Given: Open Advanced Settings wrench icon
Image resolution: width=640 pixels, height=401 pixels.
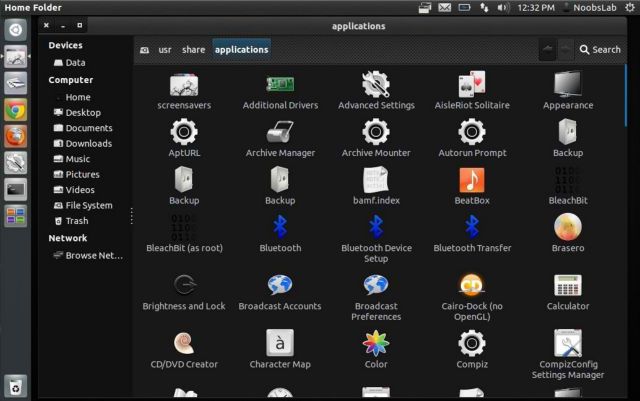Looking at the screenshot, I should (376, 84).
